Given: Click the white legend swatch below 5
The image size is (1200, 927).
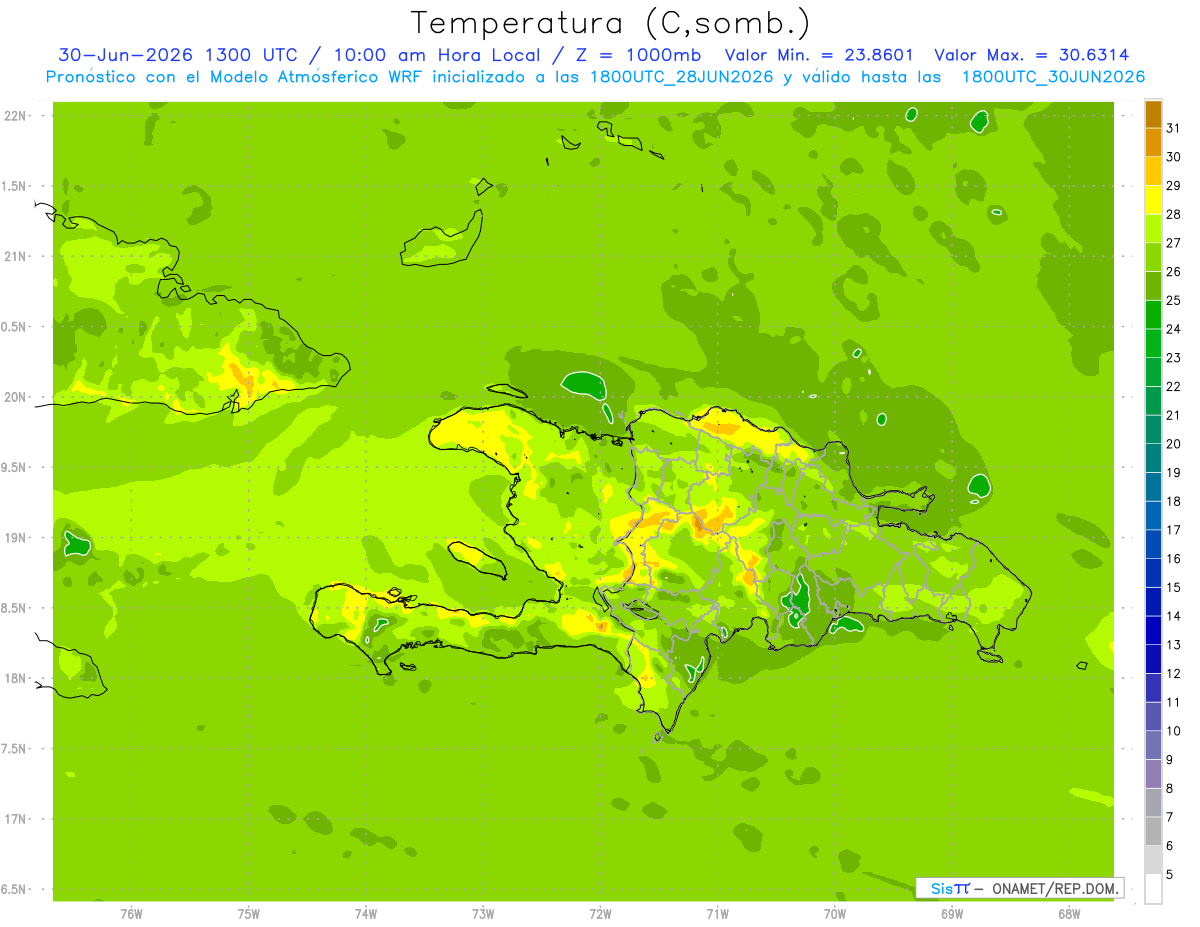Looking at the screenshot, I should point(1153,889).
